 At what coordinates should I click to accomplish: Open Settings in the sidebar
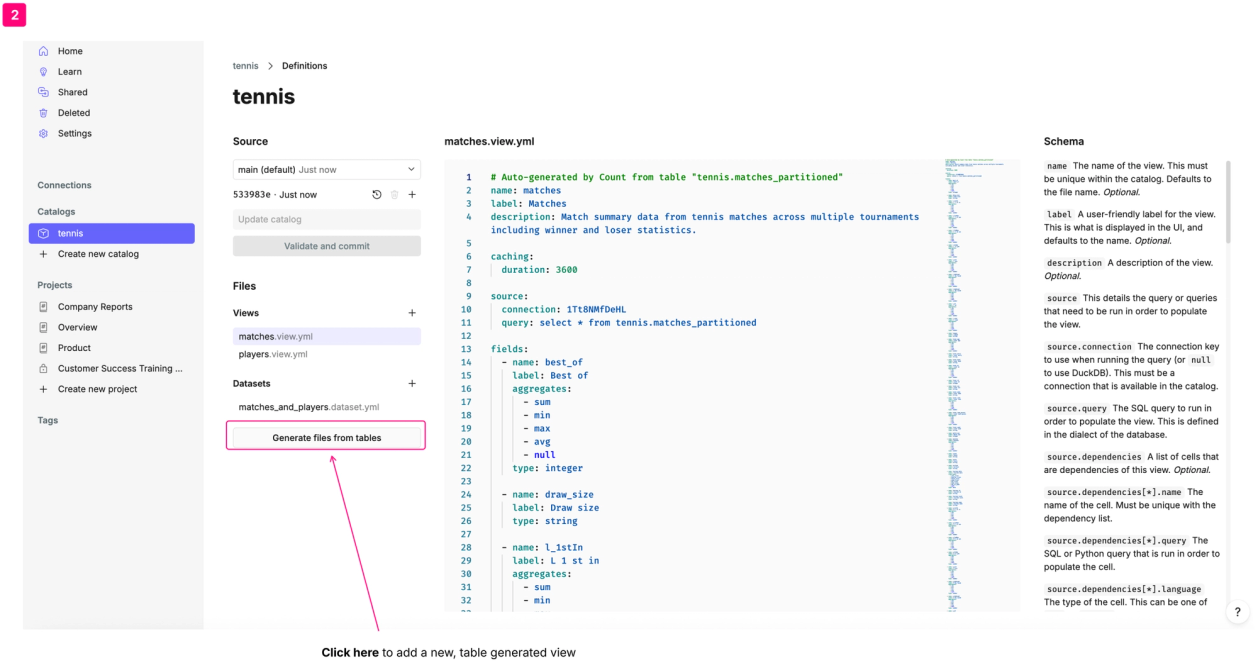pos(75,133)
